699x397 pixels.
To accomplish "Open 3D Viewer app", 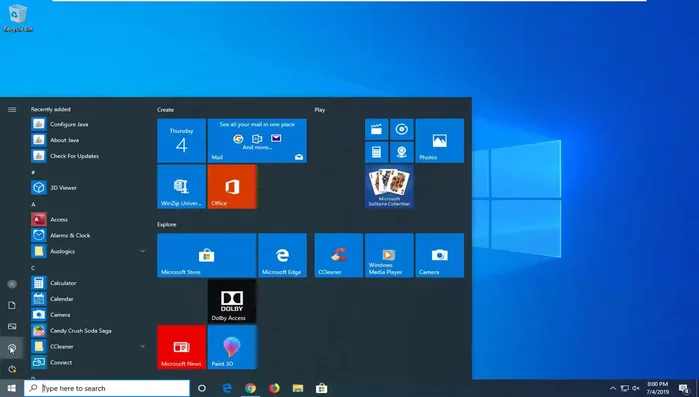I will [88, 188].
